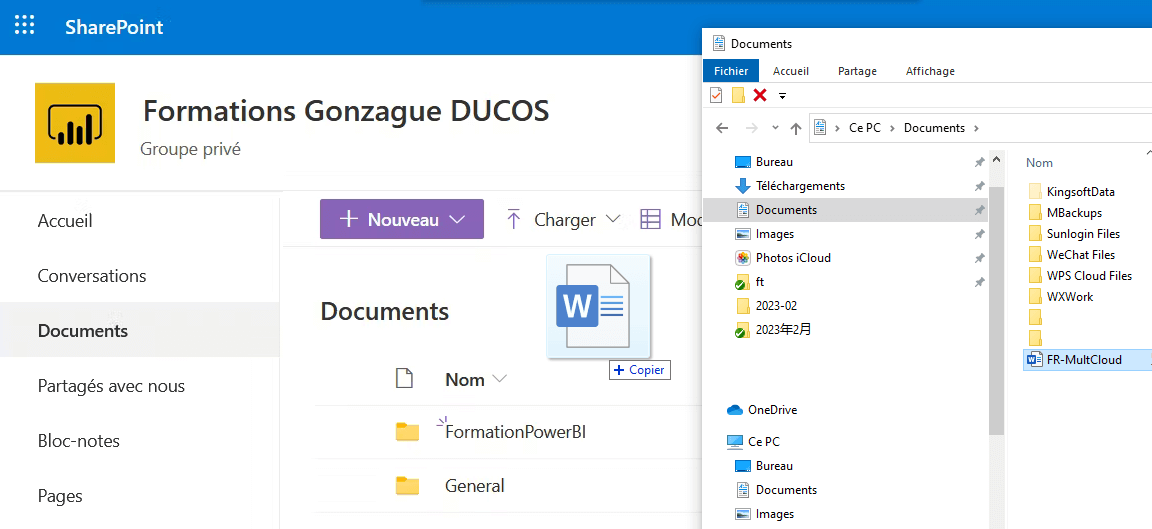This screenshot has width=1152, height=529.
Task: Expand the Charger upload menu
Action: click(564, 219)
